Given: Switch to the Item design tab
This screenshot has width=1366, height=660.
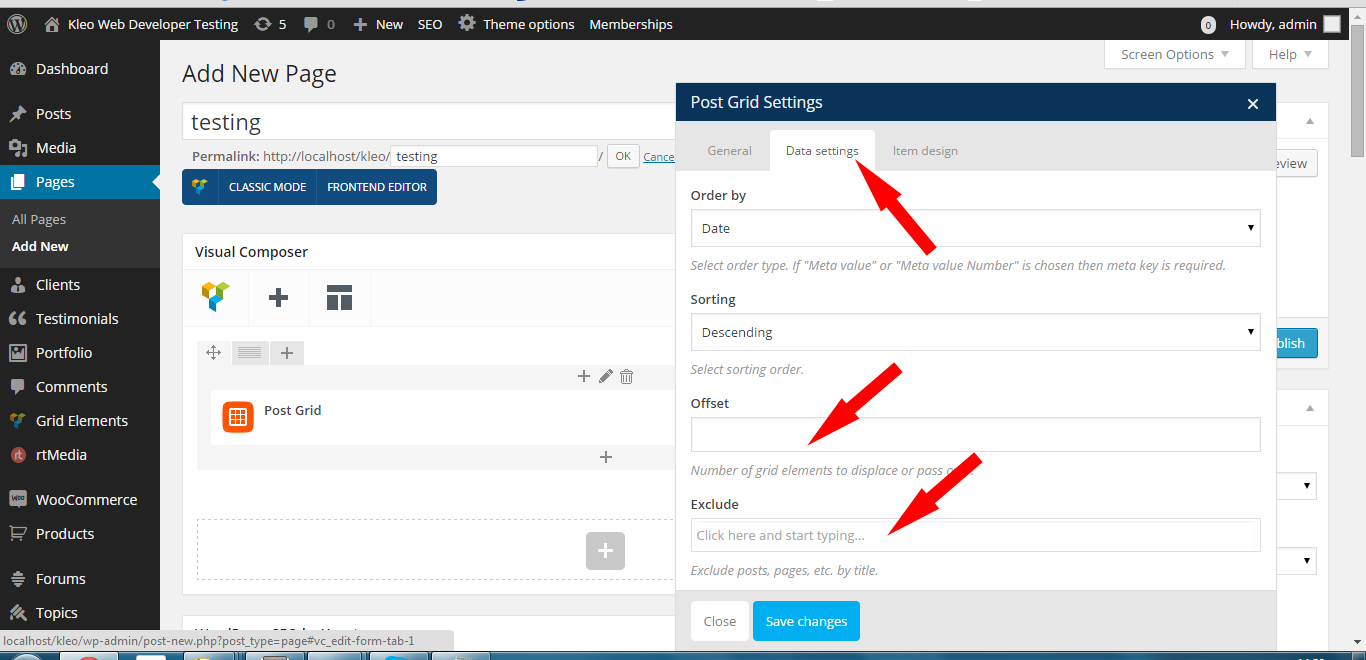Looking at the screenshot, I should [x=925, y=151].
